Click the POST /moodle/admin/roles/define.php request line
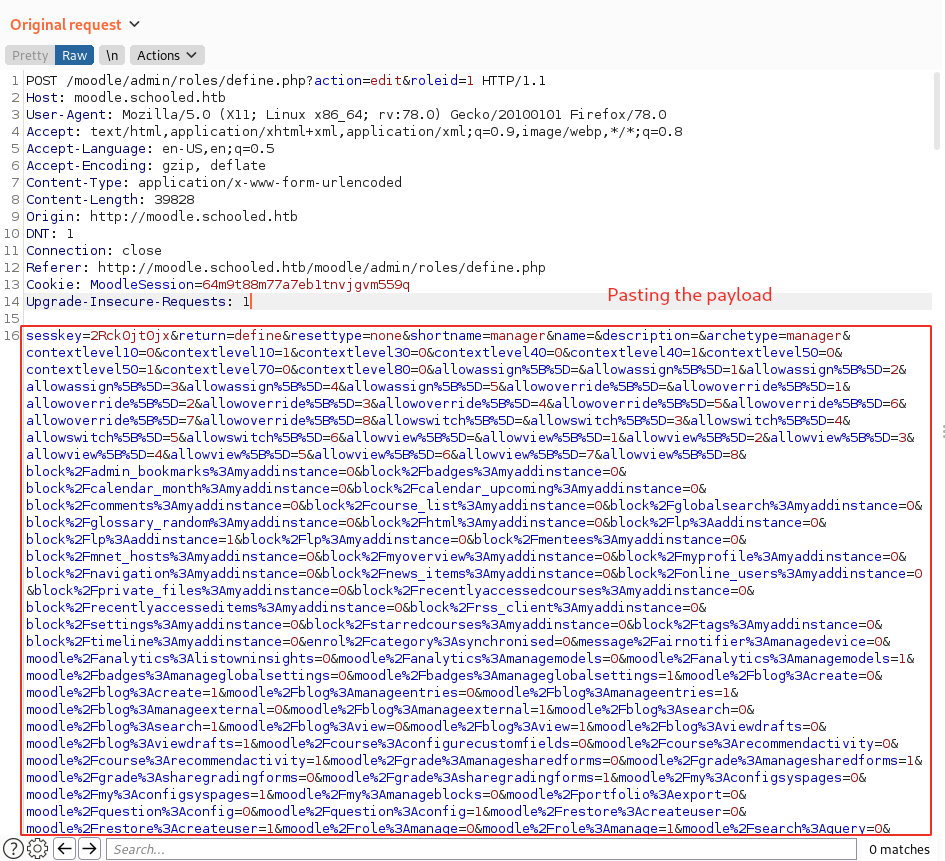This screenshot has width=945, height=861. click(x=286, y=81)
